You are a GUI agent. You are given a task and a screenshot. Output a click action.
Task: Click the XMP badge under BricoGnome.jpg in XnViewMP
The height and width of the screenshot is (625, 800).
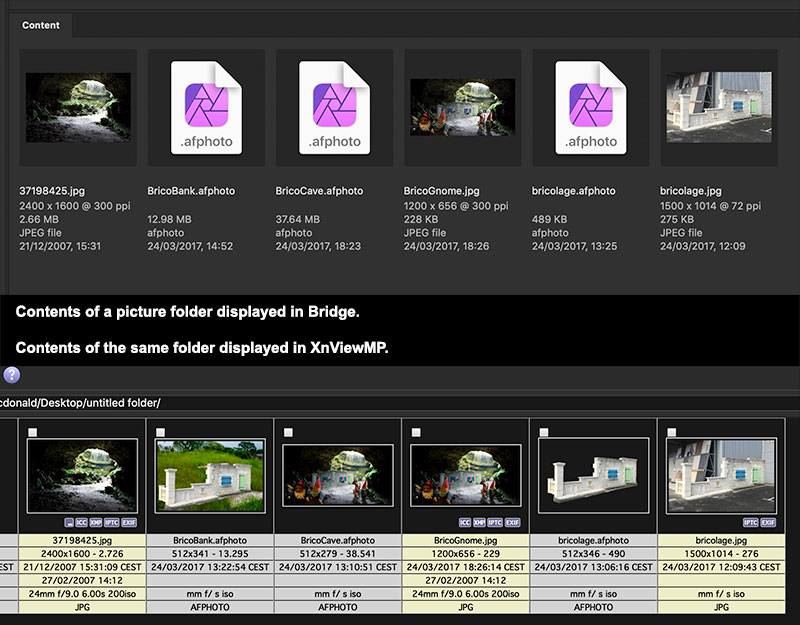(x=479, y=522)
